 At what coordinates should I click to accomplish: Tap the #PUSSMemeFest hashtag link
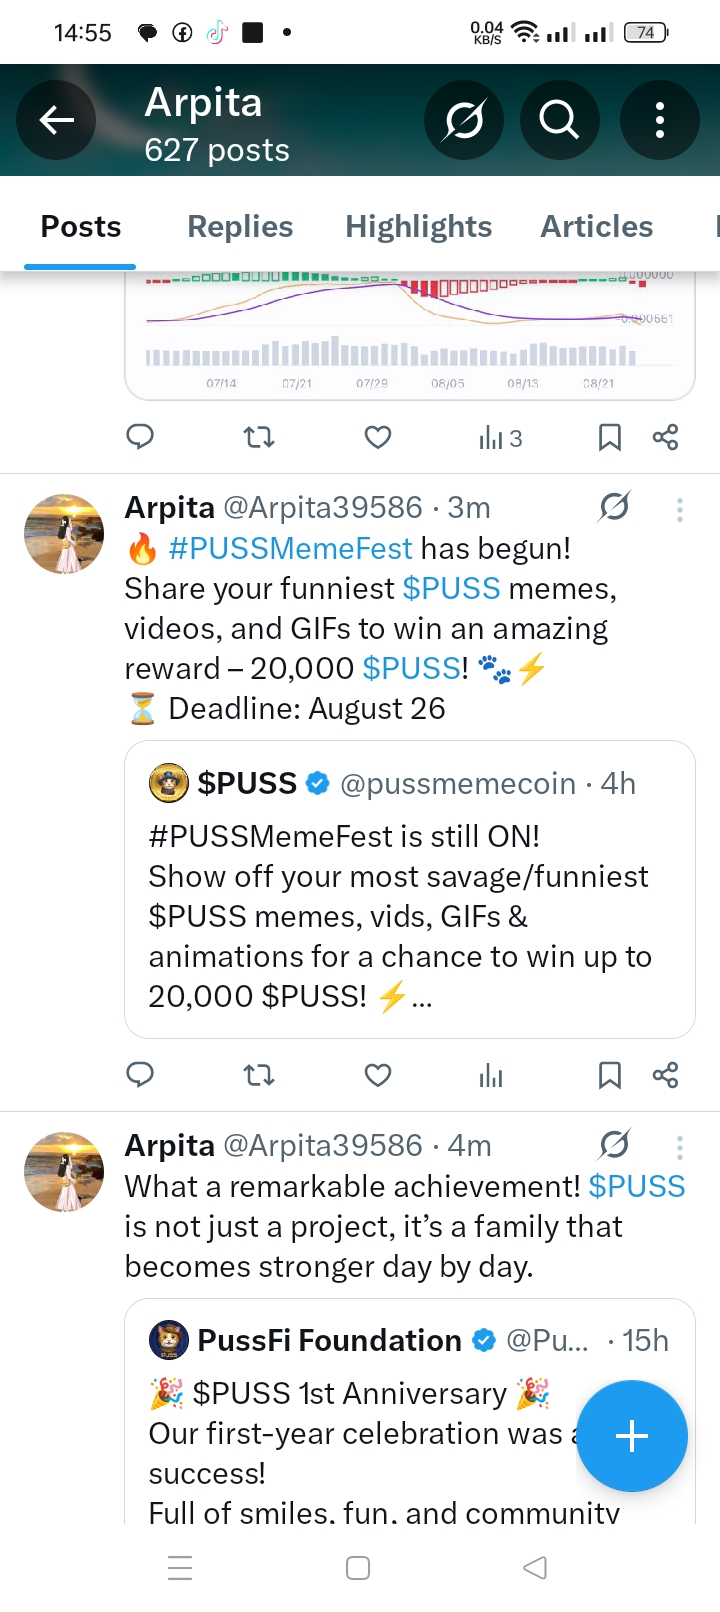pyautogui.click(x=290, y=548)
